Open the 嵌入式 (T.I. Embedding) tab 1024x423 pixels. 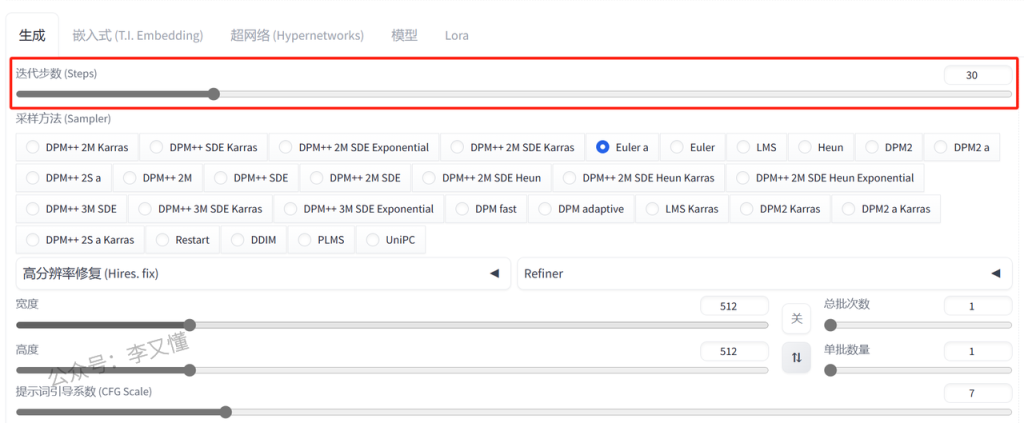(138, 35)
